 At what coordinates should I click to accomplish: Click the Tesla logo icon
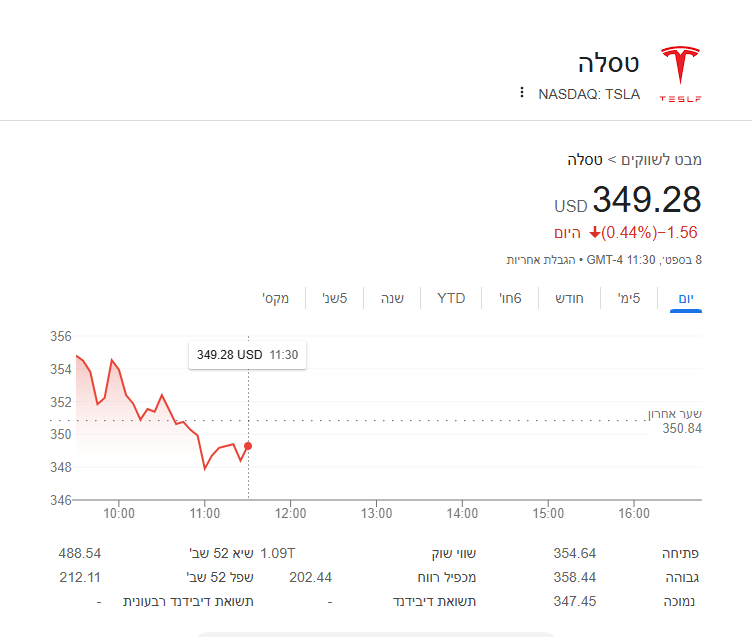pyautogui.click(x=680, y=74)
